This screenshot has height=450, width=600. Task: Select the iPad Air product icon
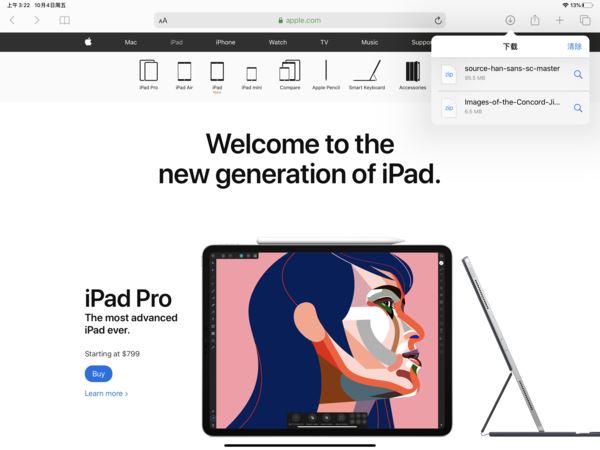click(184, 76)
